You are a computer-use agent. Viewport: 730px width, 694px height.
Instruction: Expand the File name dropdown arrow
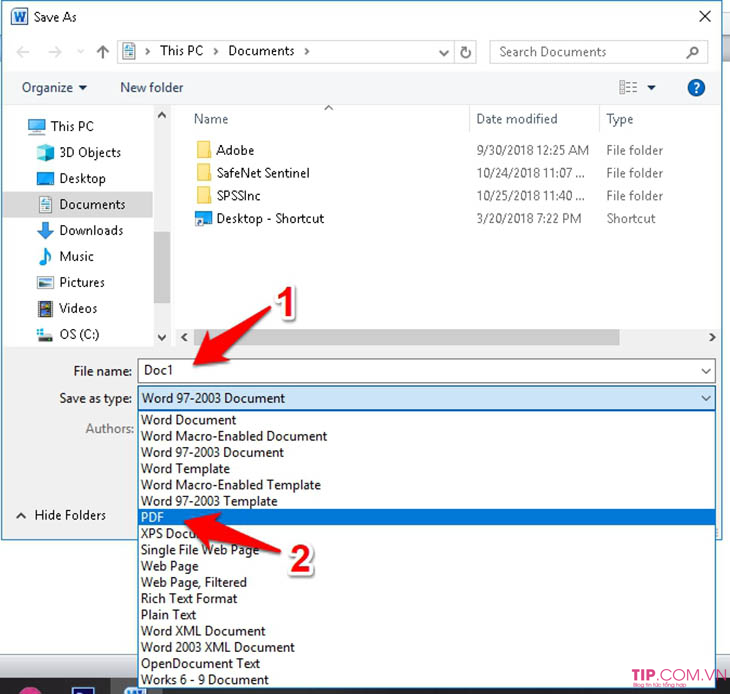(x=706, y=371)
